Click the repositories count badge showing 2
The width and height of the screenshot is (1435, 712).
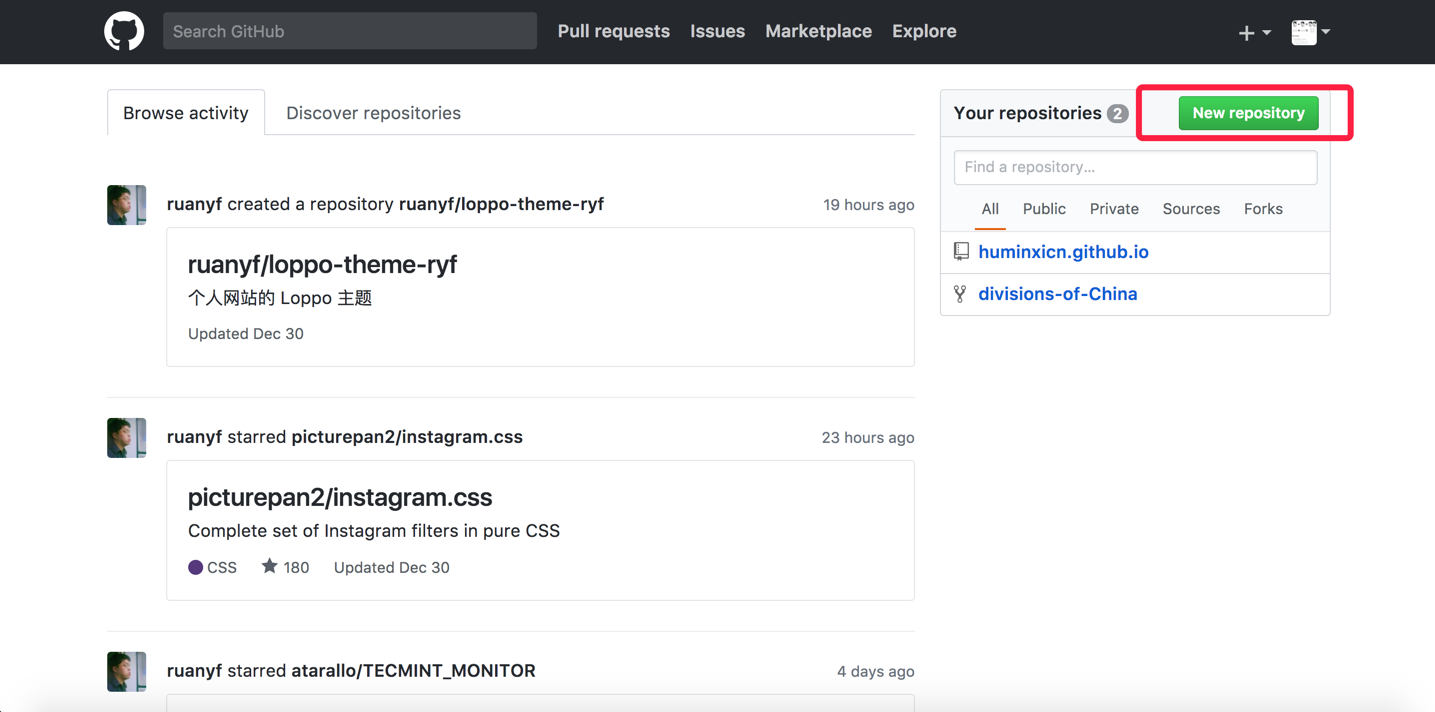click(x=1118, y=113)
